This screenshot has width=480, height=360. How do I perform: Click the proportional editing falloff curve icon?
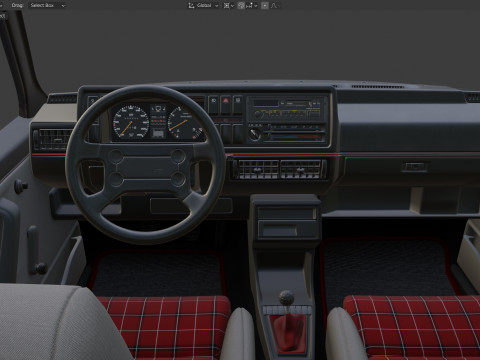[274, 5]
